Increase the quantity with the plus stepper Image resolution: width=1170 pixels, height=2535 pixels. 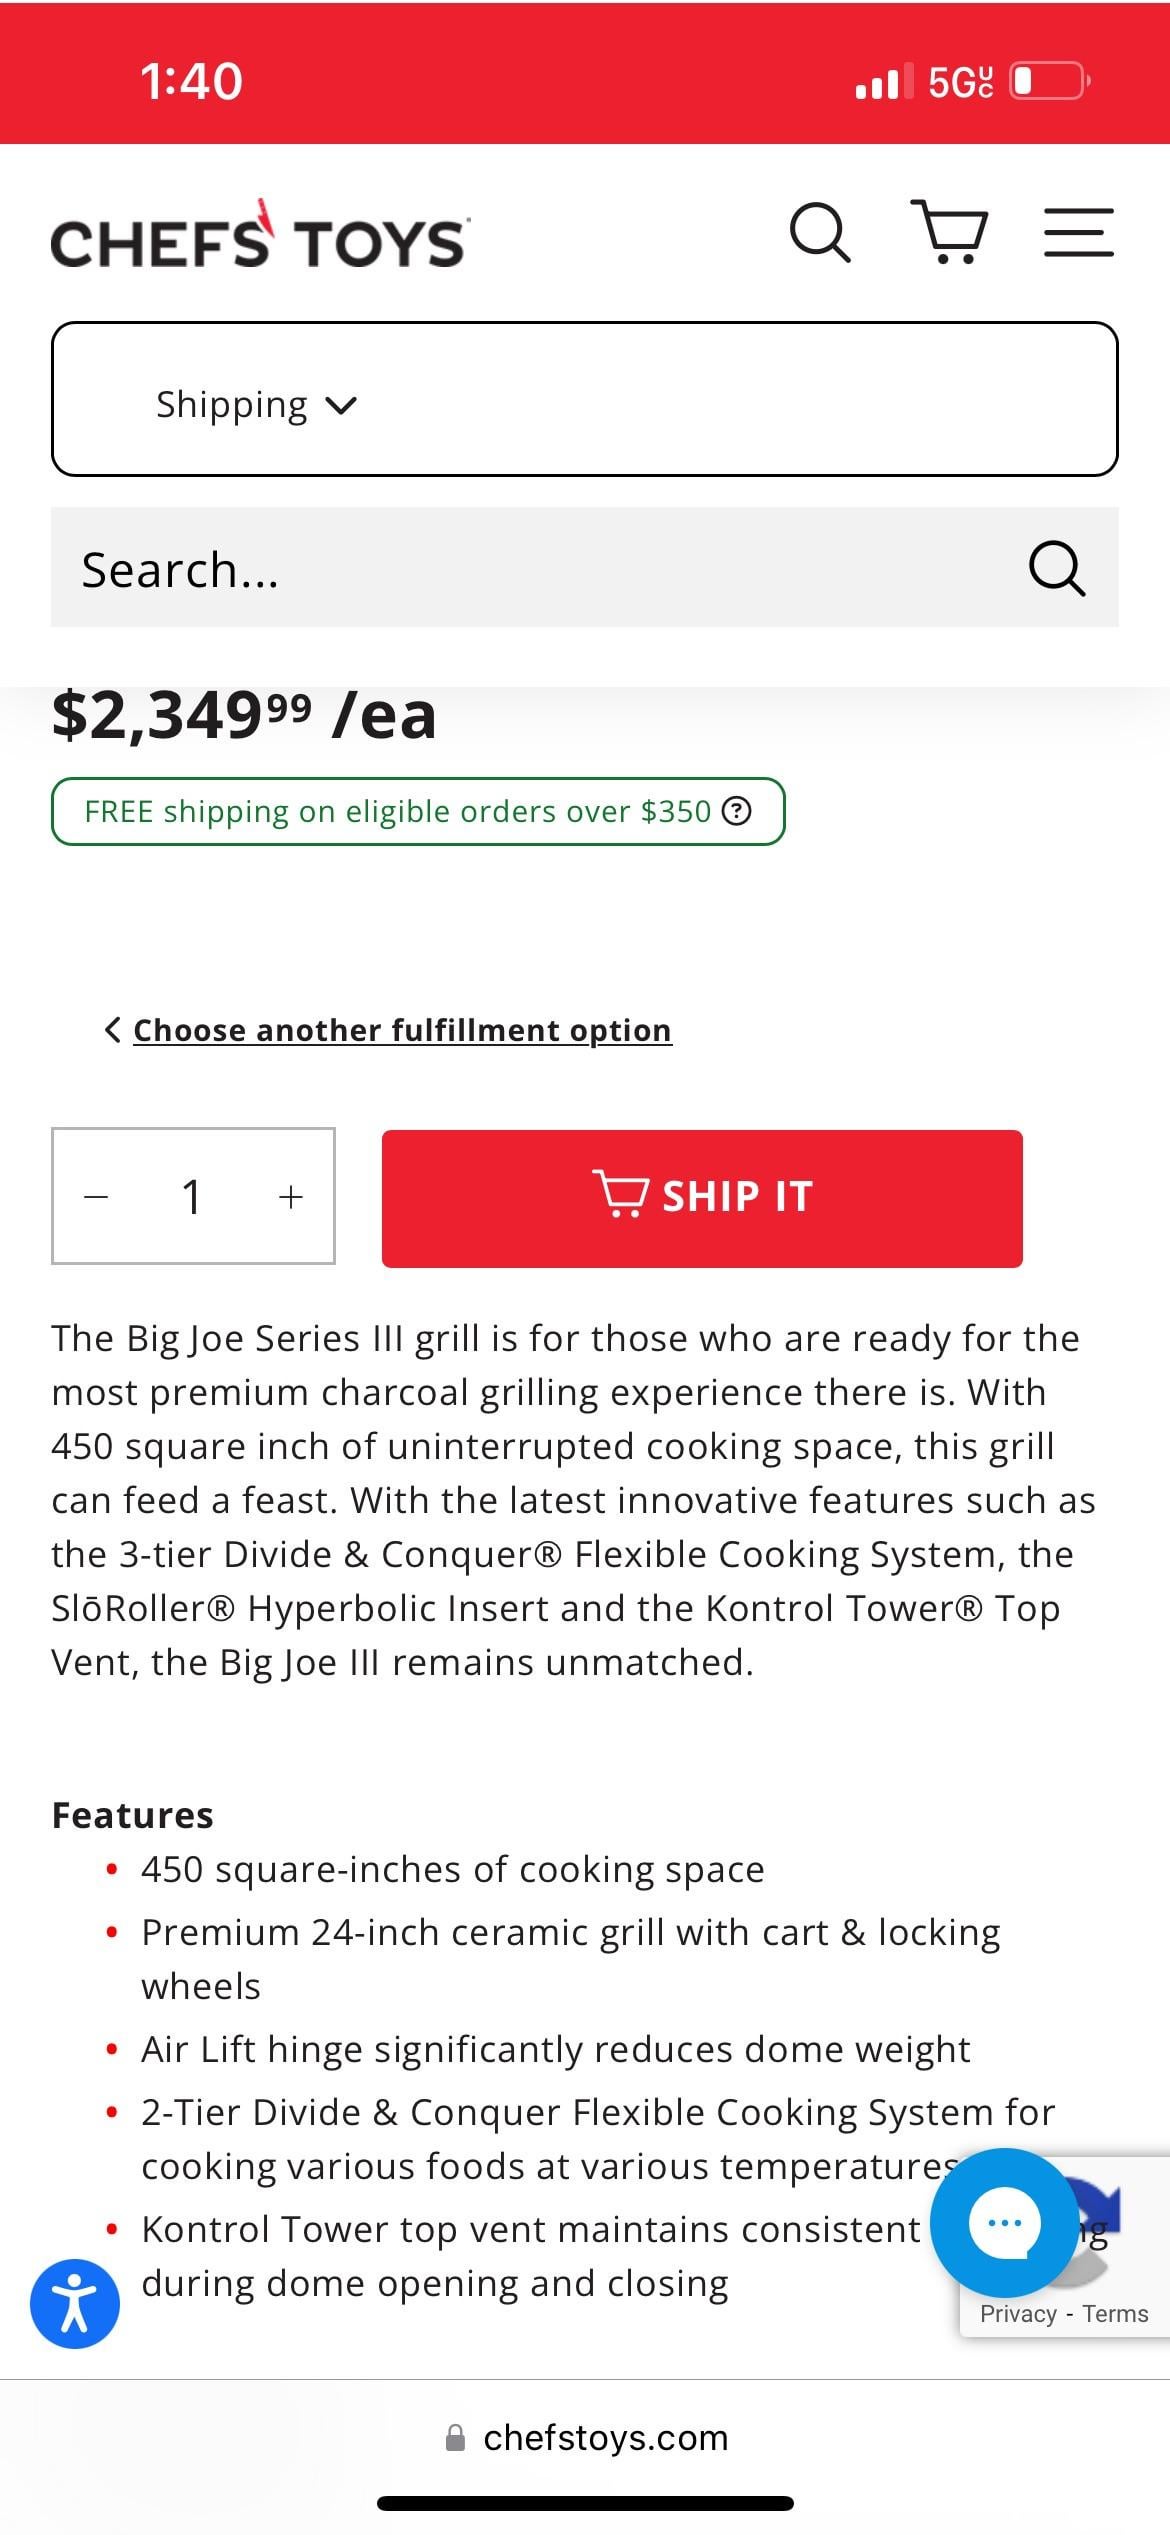point(289,1196)
